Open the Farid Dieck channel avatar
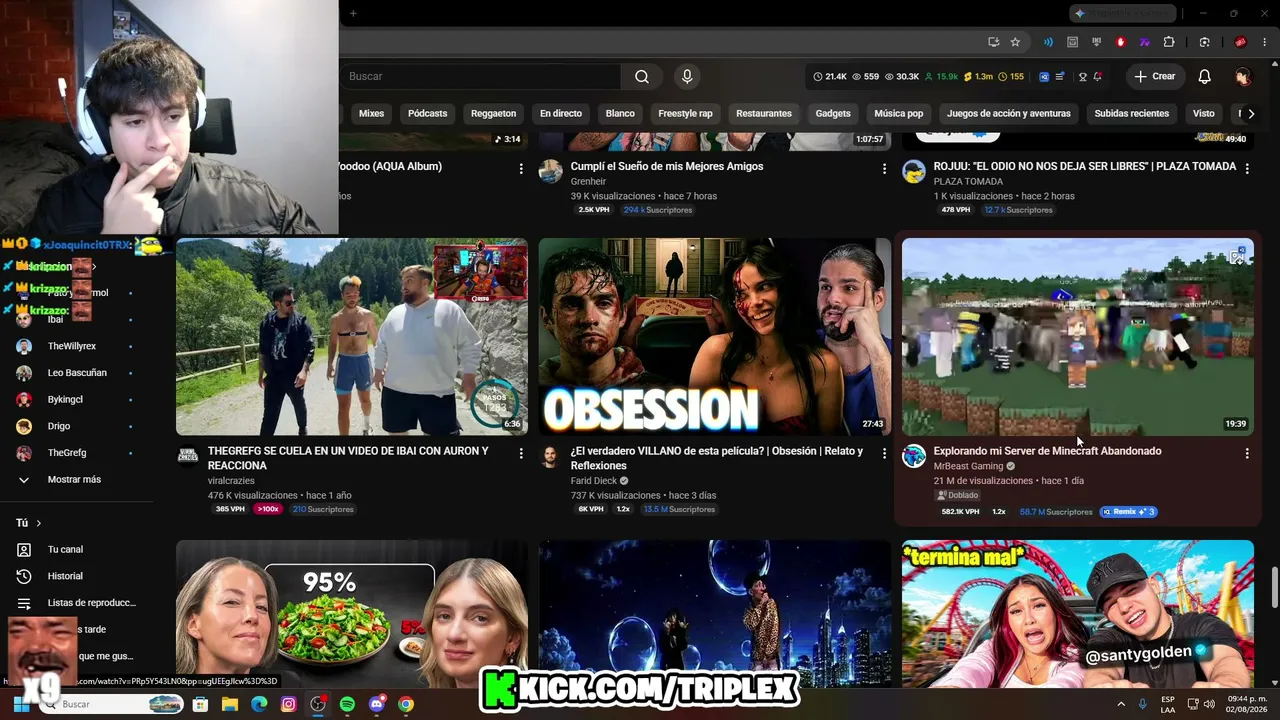The width and height of the screenshot is (1280, 720). click(550, 457)
